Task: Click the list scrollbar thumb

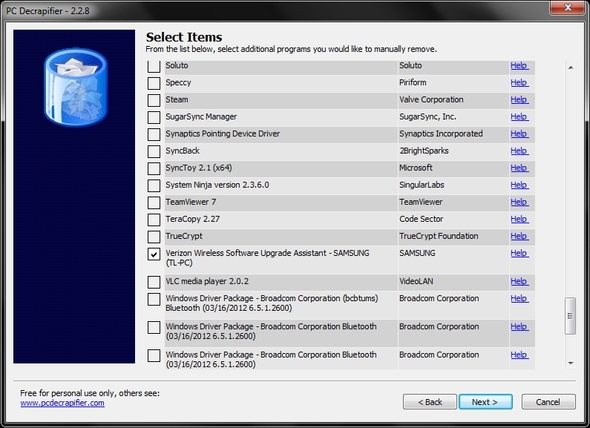Action: pos(570,316)
